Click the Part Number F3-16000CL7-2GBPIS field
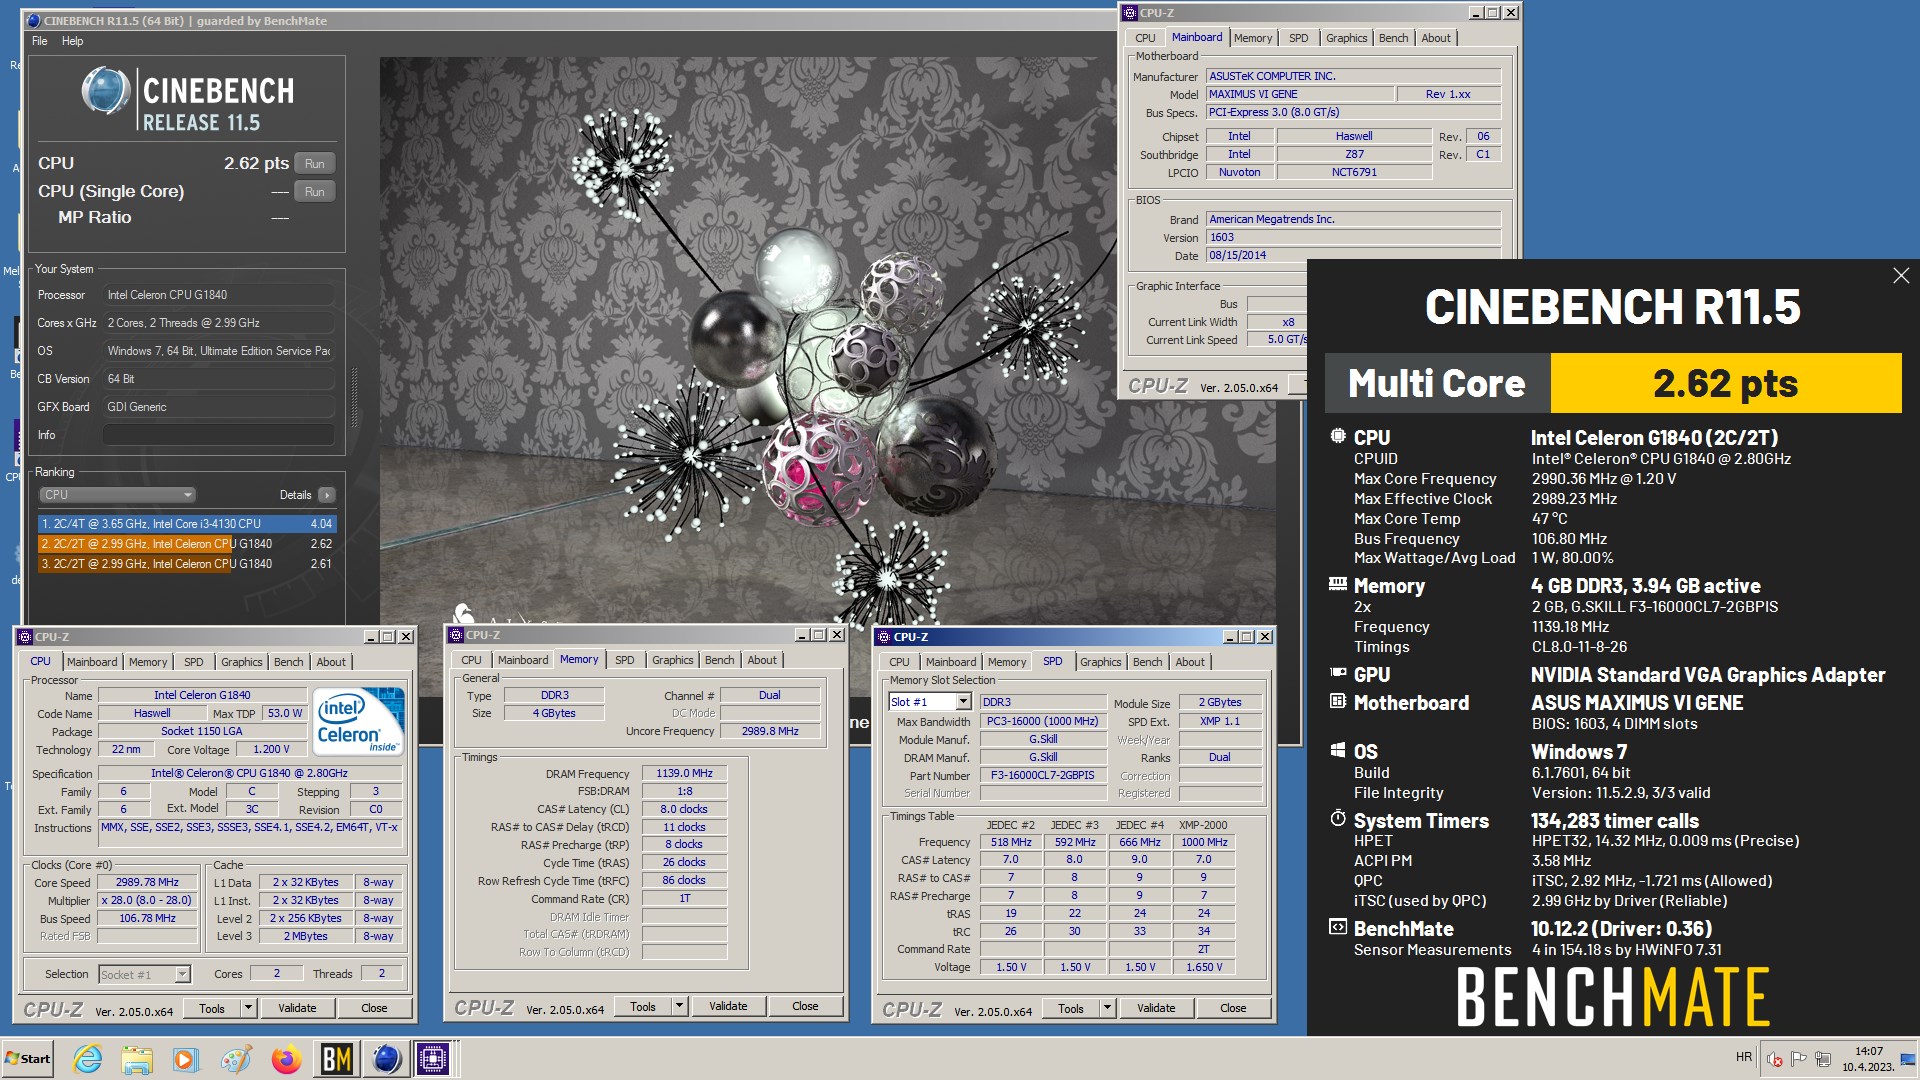Viewport: 1920px width, 1080px height. 1043,775
